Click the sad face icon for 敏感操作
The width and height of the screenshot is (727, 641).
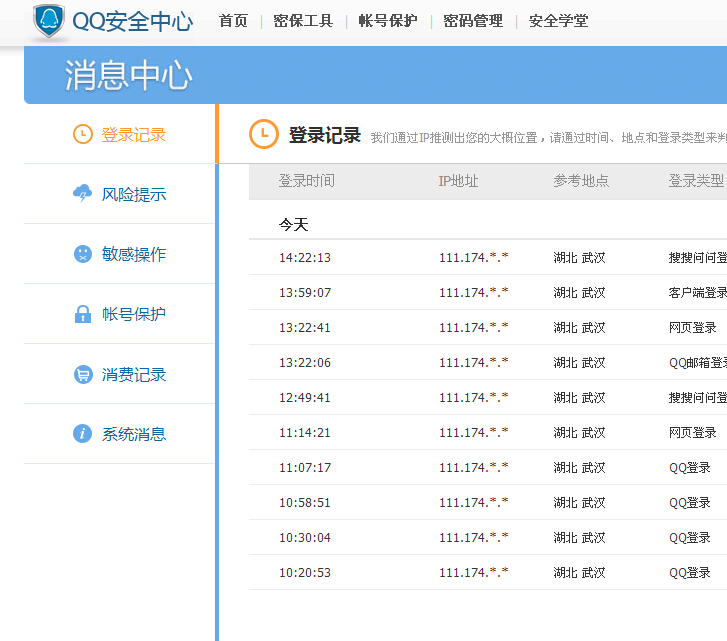(x=83, y=254)
